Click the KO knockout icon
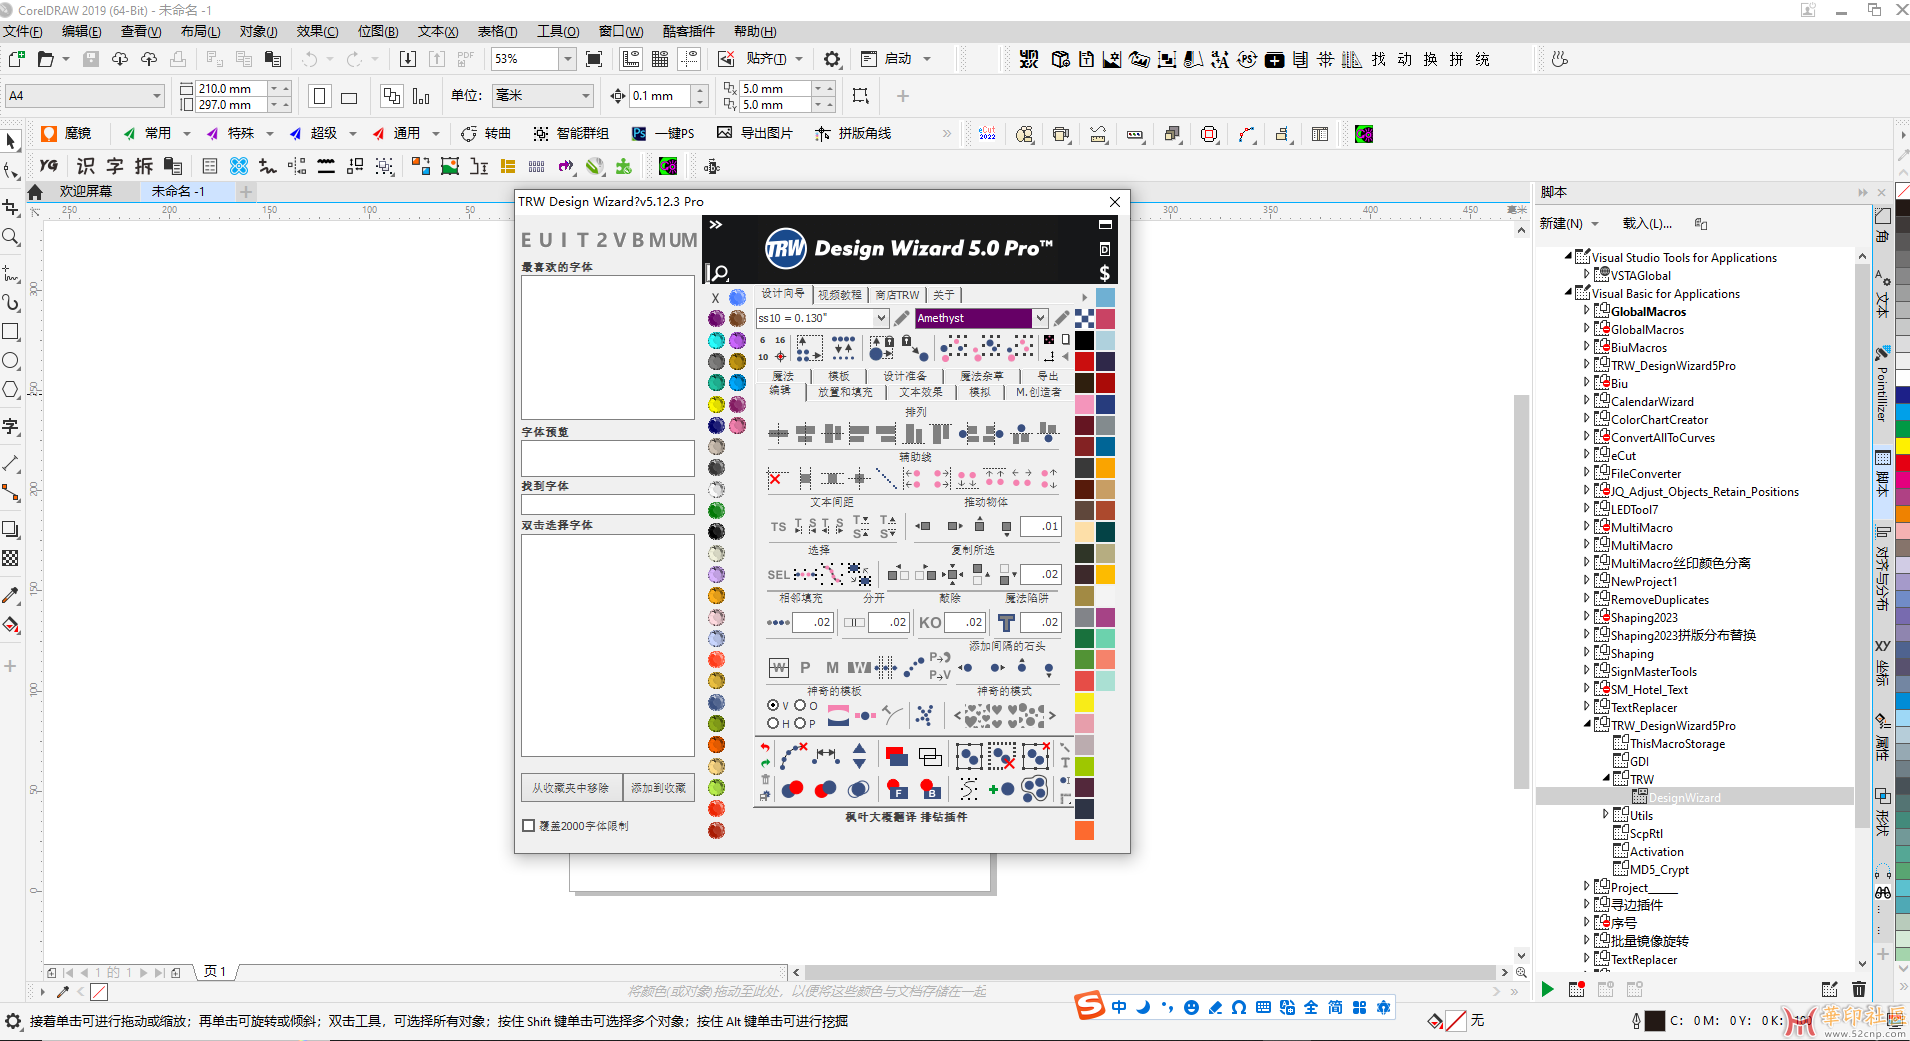Image resolution: width=1910 pixels, height=1041 pixels. [930, 622]
